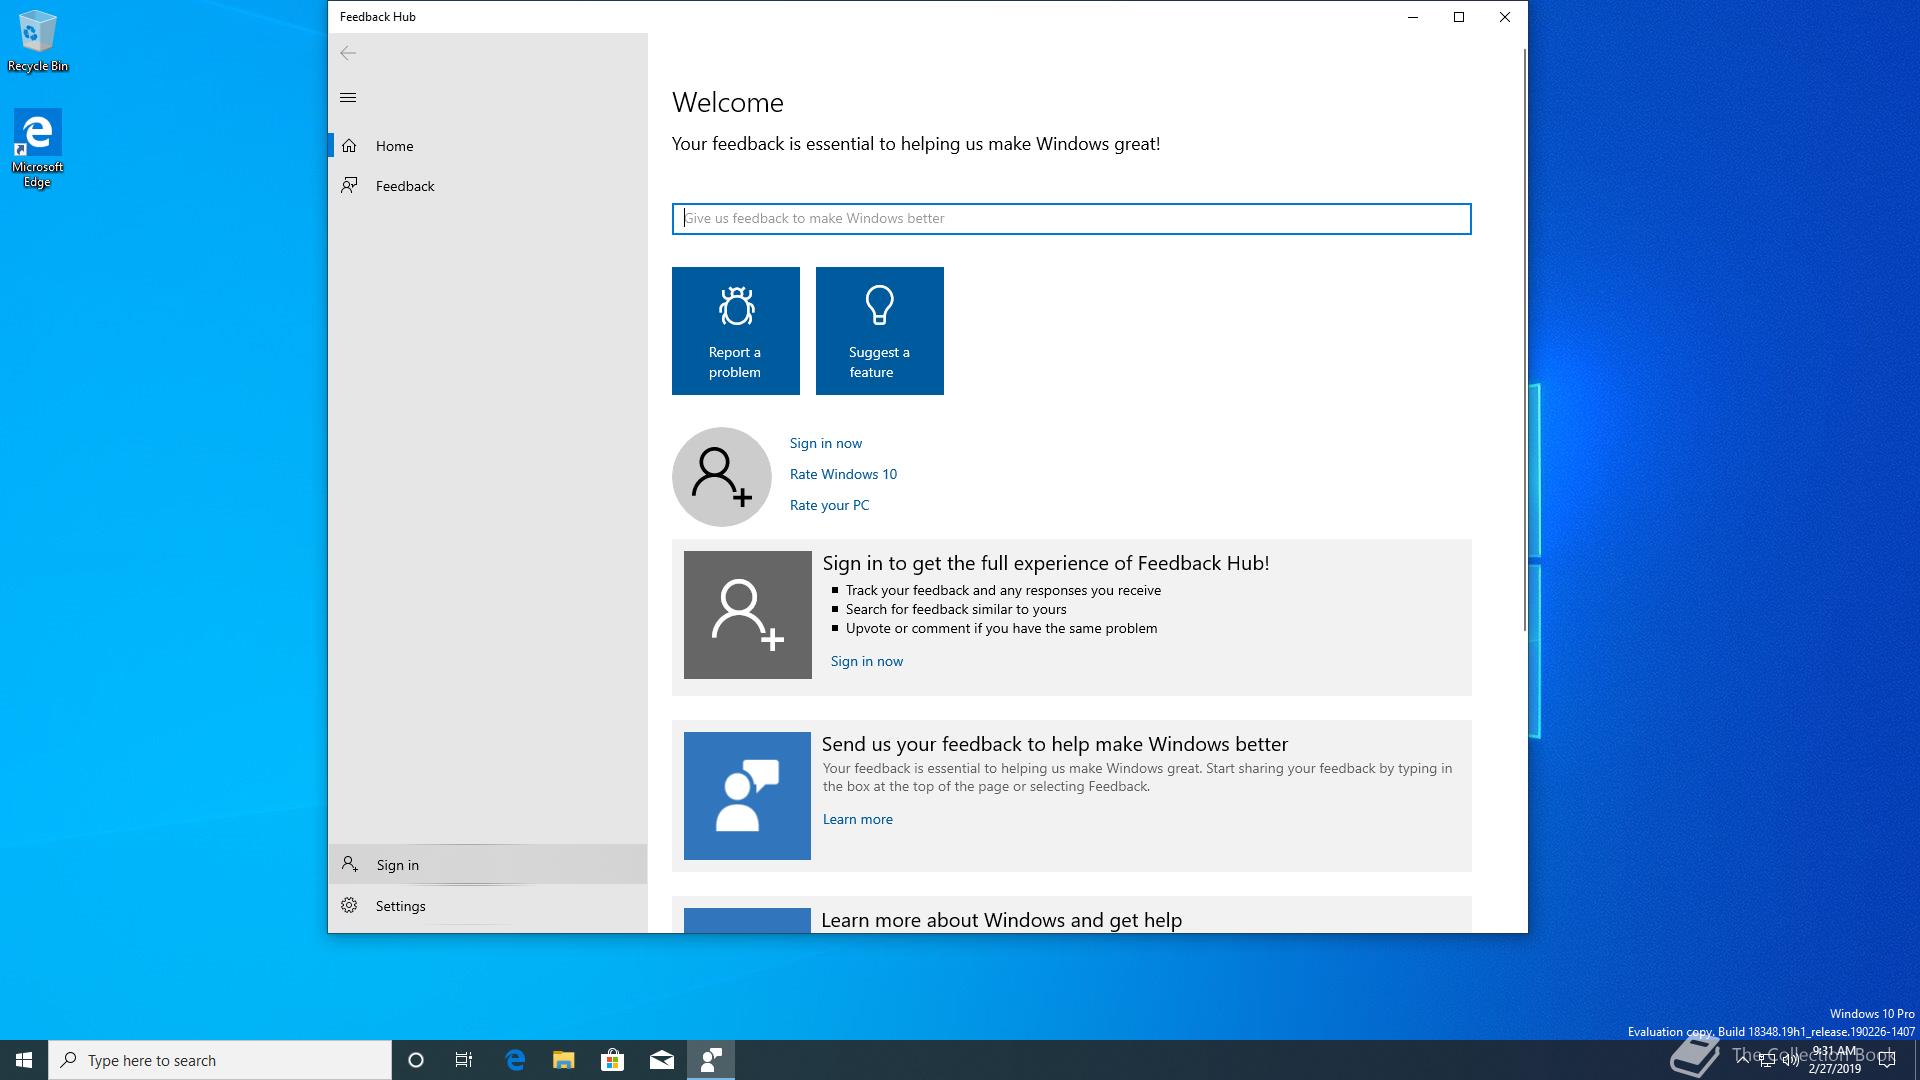Minimize the Feedback Hub window
The width and height of the screenshot is (1920, 1080).
[x=1413, y=17]
